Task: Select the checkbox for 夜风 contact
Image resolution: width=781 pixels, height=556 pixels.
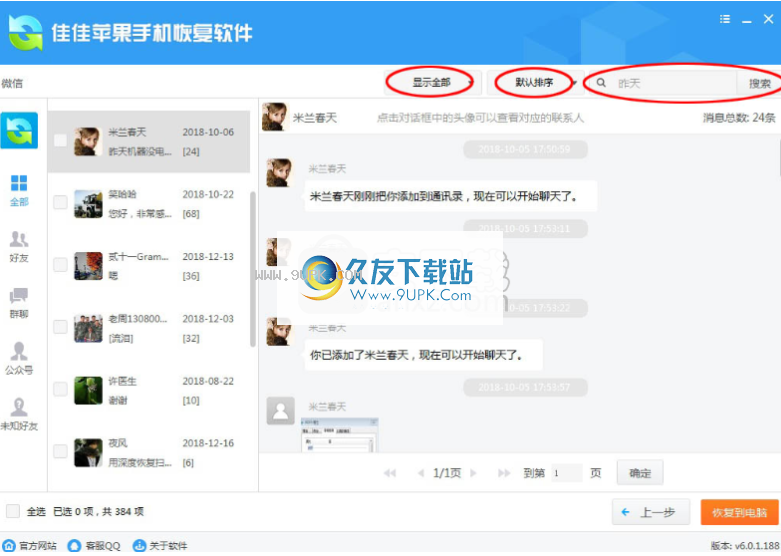Action: point(60,451)
